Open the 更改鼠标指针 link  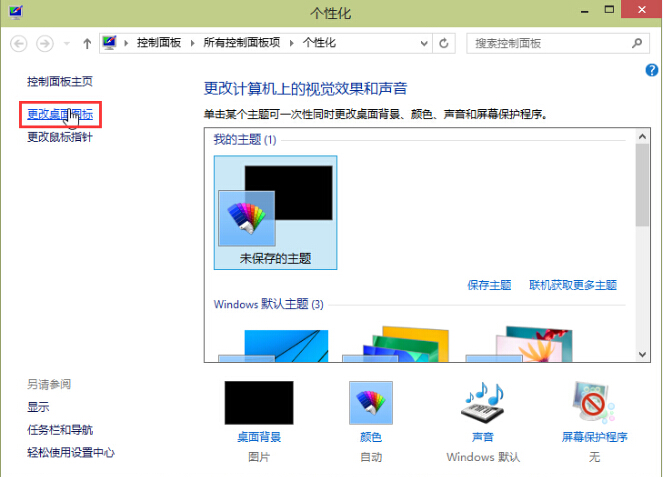(x=60, y=137)
